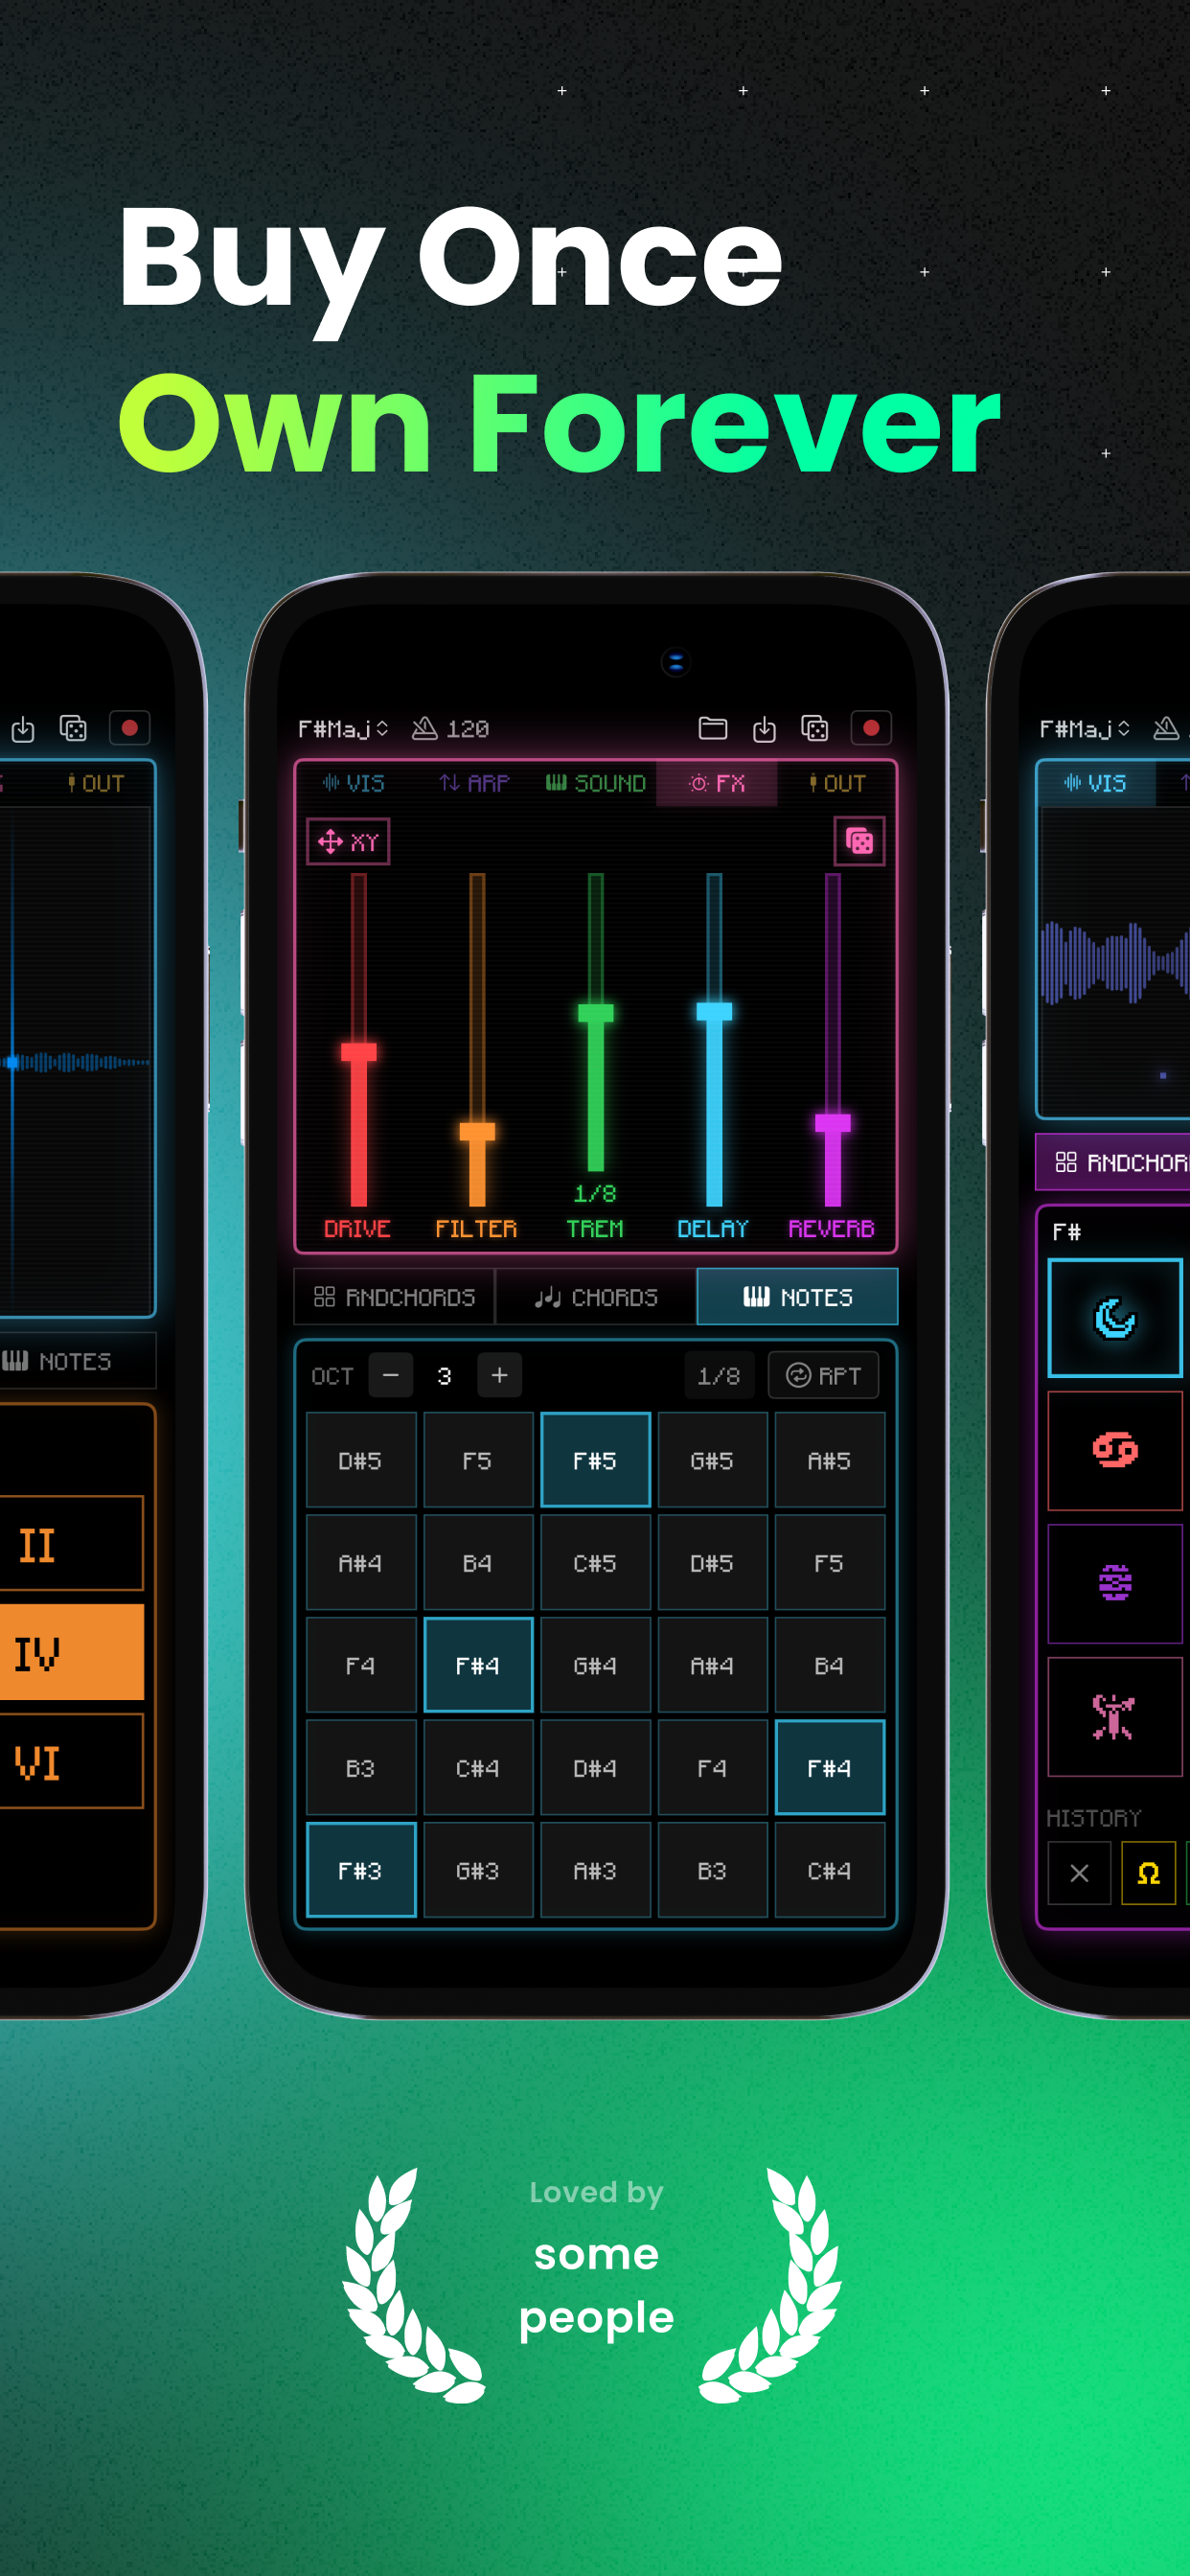Select the orange IV chord pad
Viewport: 1190px width, 2576px height.
click(70, 1653)
